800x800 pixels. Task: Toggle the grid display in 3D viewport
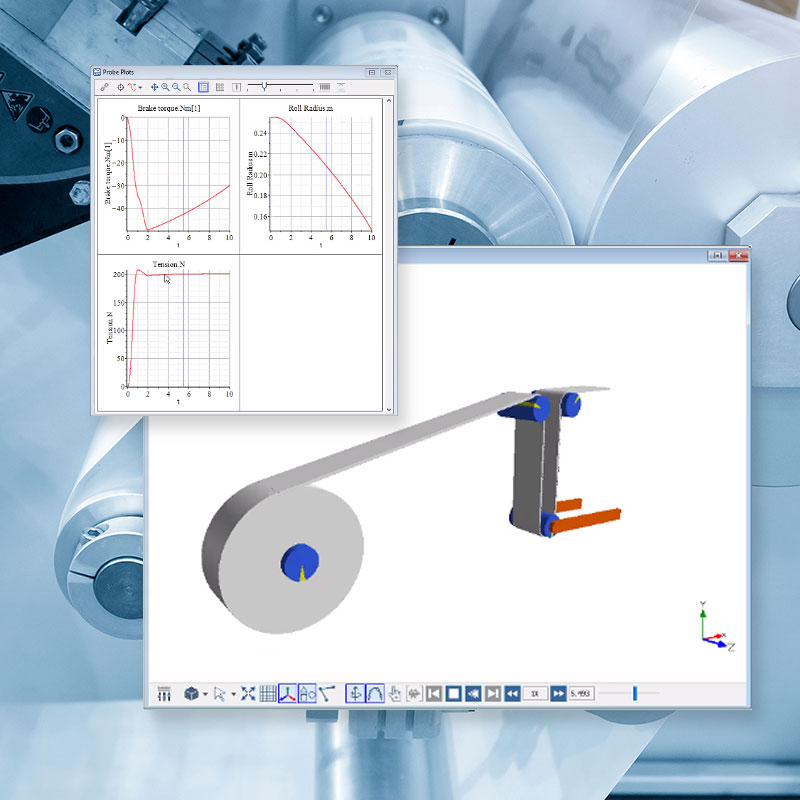(268, 694)
